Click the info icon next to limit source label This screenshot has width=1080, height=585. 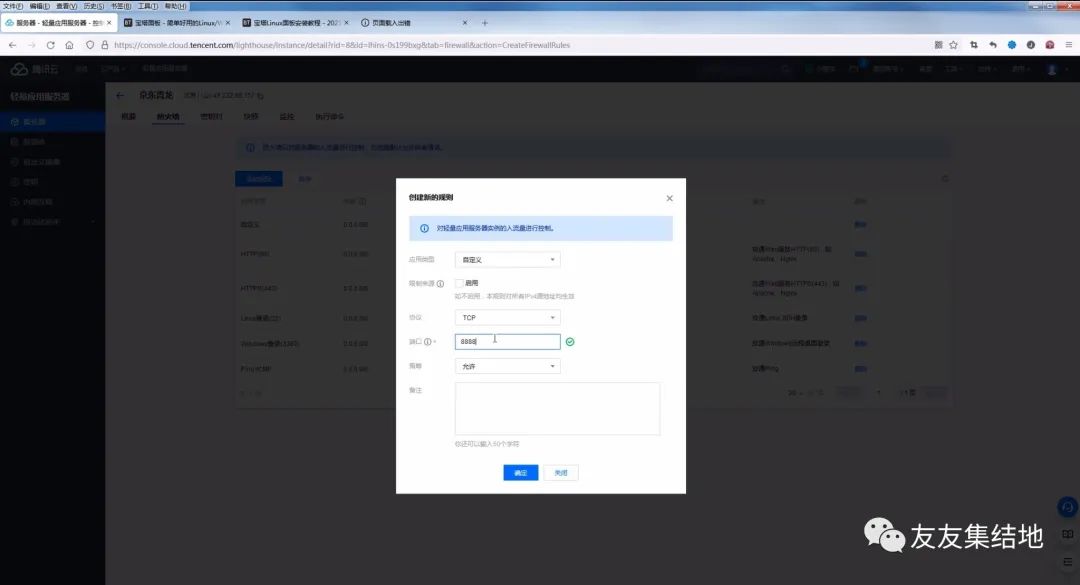click(x=440, y=284)
